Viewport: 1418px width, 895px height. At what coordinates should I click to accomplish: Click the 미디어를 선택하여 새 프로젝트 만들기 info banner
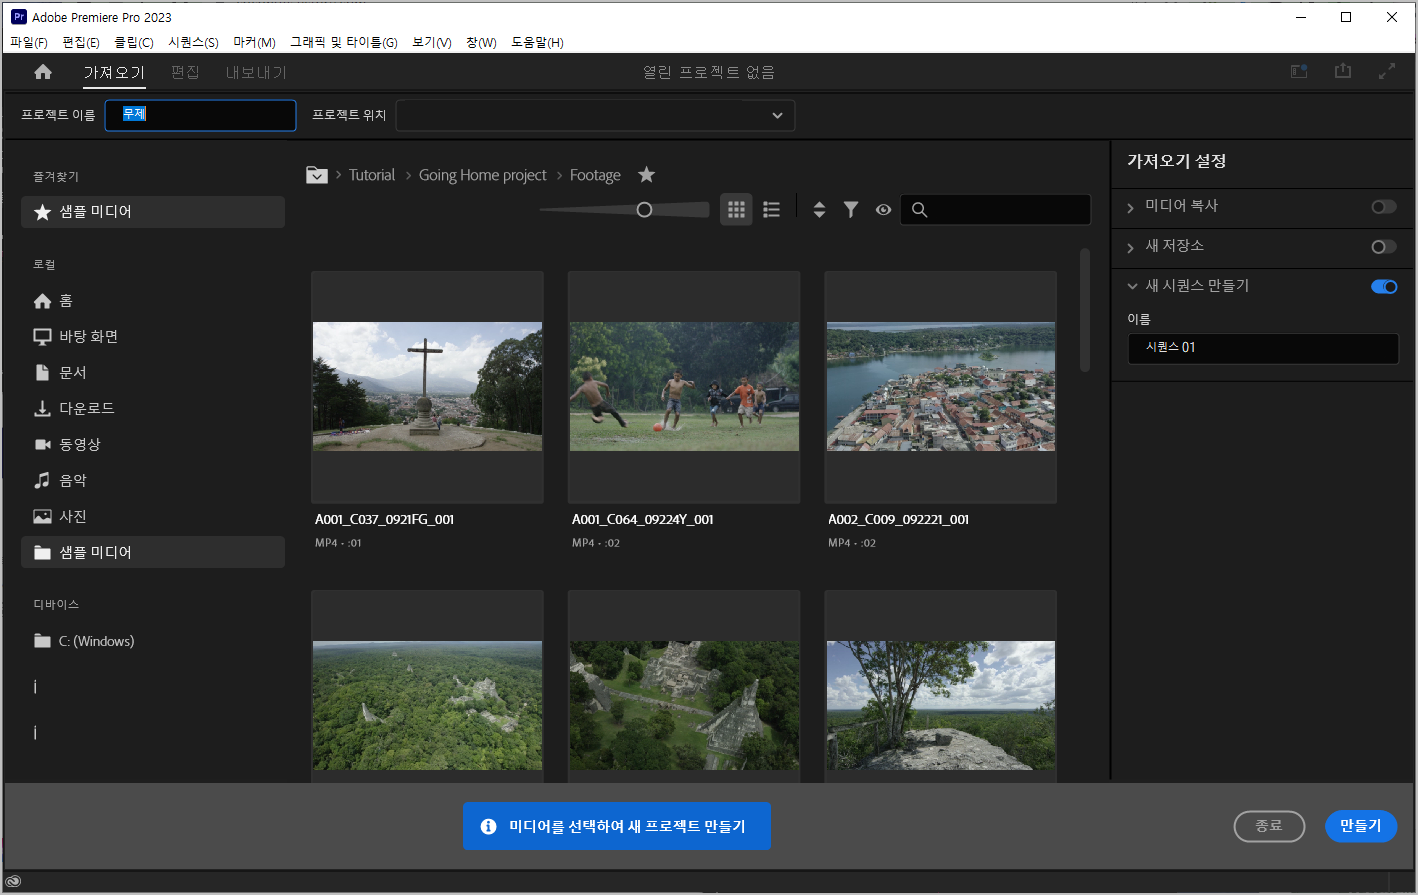[x=617, y=826]
